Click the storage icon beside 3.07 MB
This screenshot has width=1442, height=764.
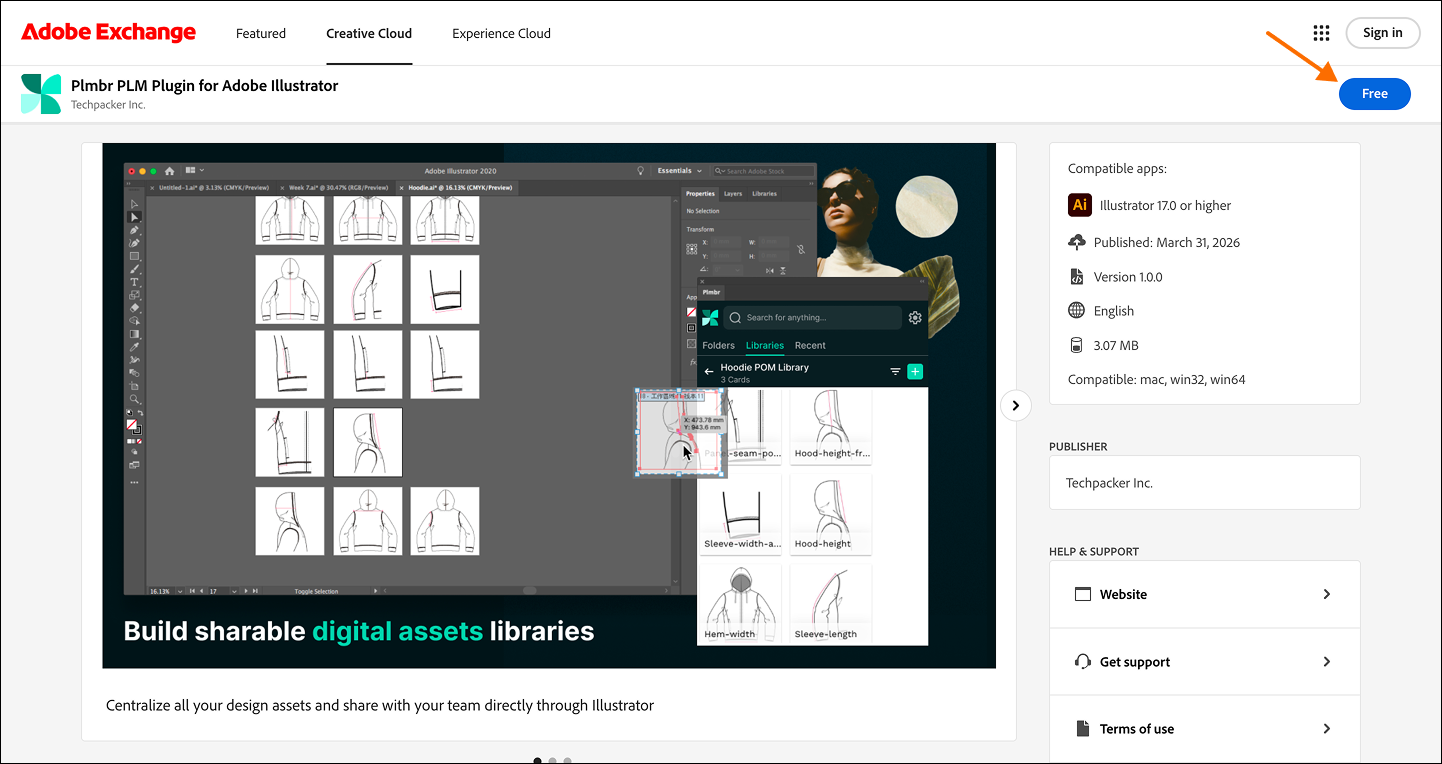coord(1078,344)
